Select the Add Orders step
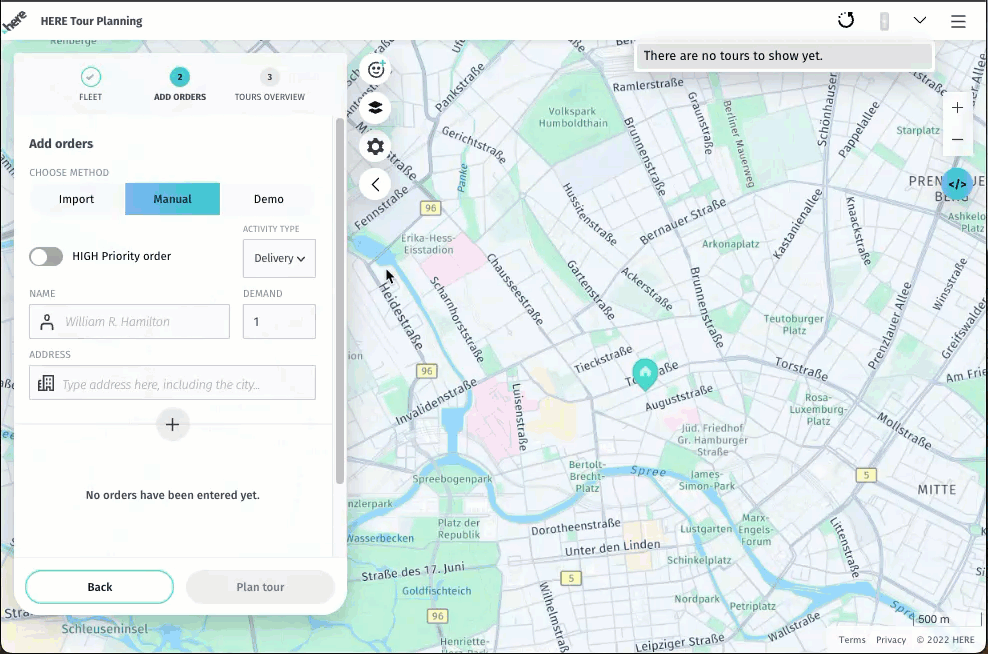This screenshot has width=988, height=654. [180, 84]
